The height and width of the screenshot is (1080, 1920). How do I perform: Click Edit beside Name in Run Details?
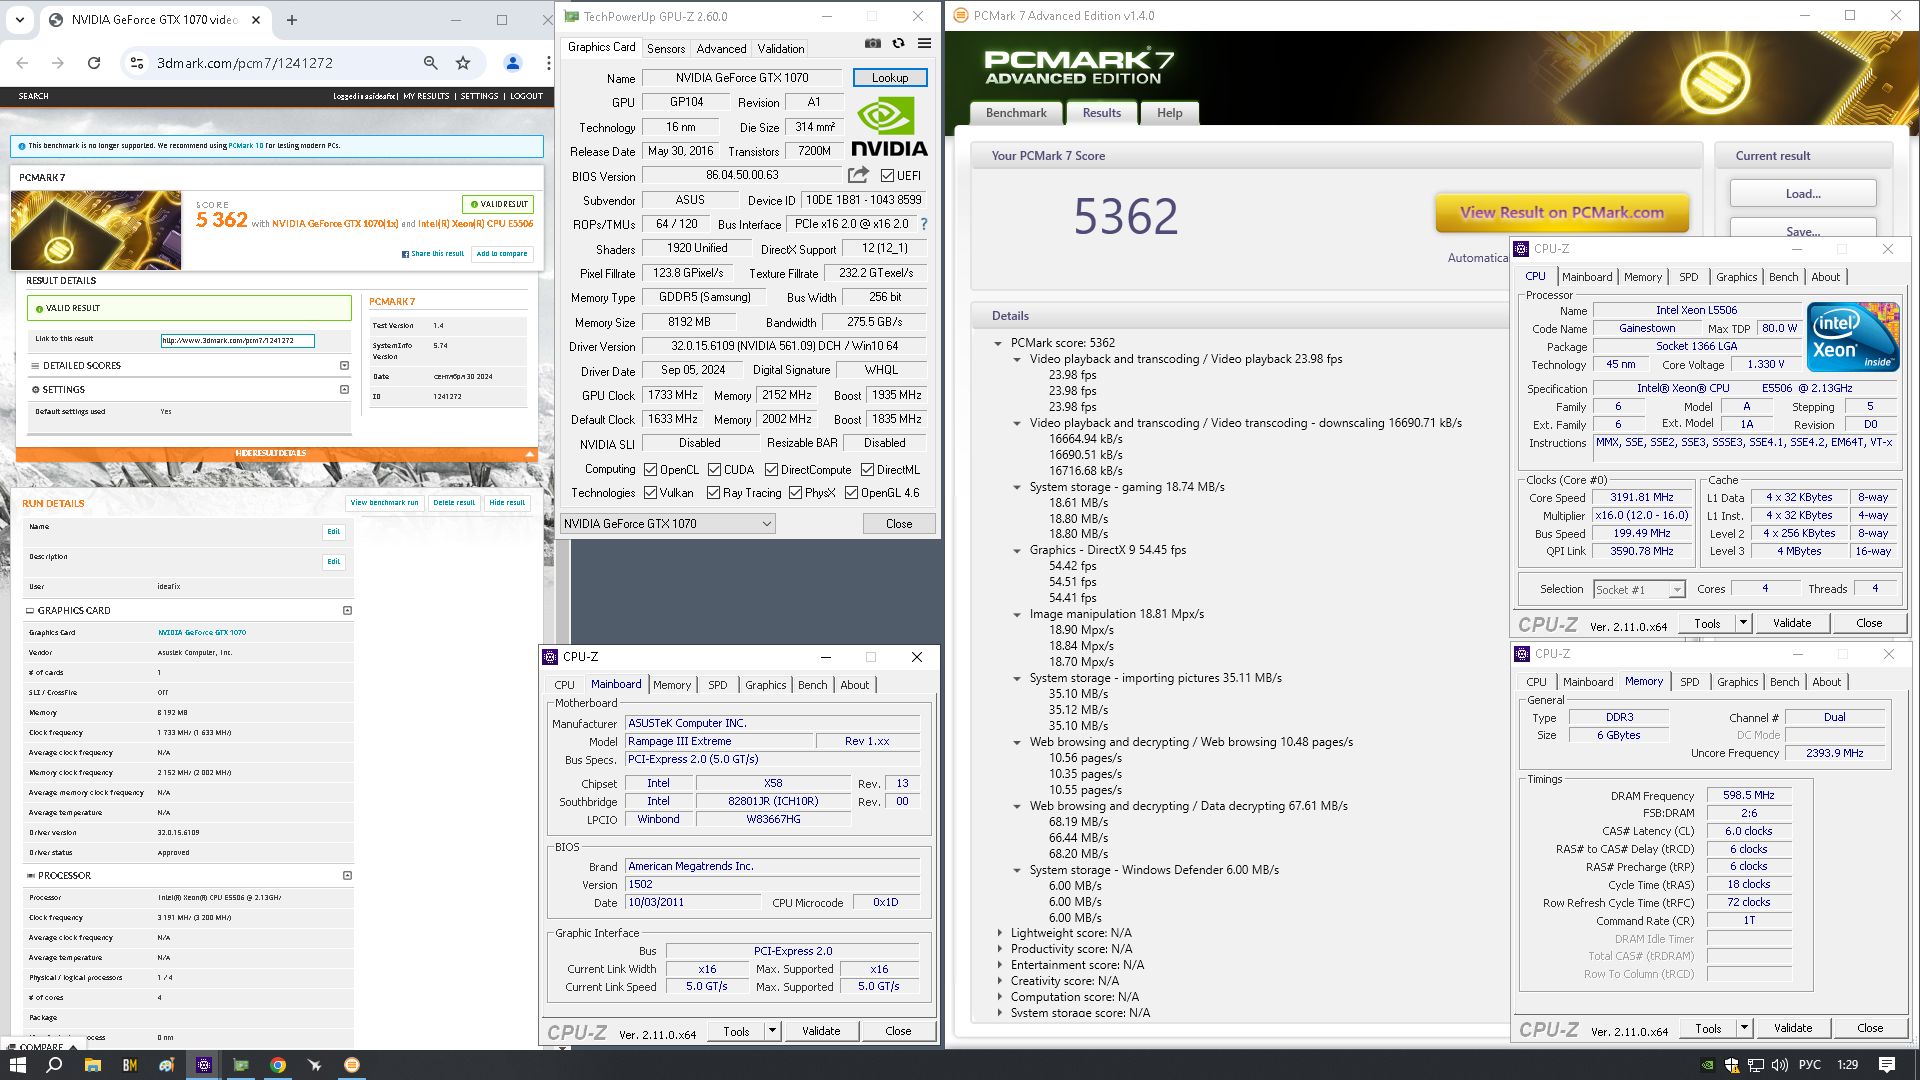(x=333, y=532)
